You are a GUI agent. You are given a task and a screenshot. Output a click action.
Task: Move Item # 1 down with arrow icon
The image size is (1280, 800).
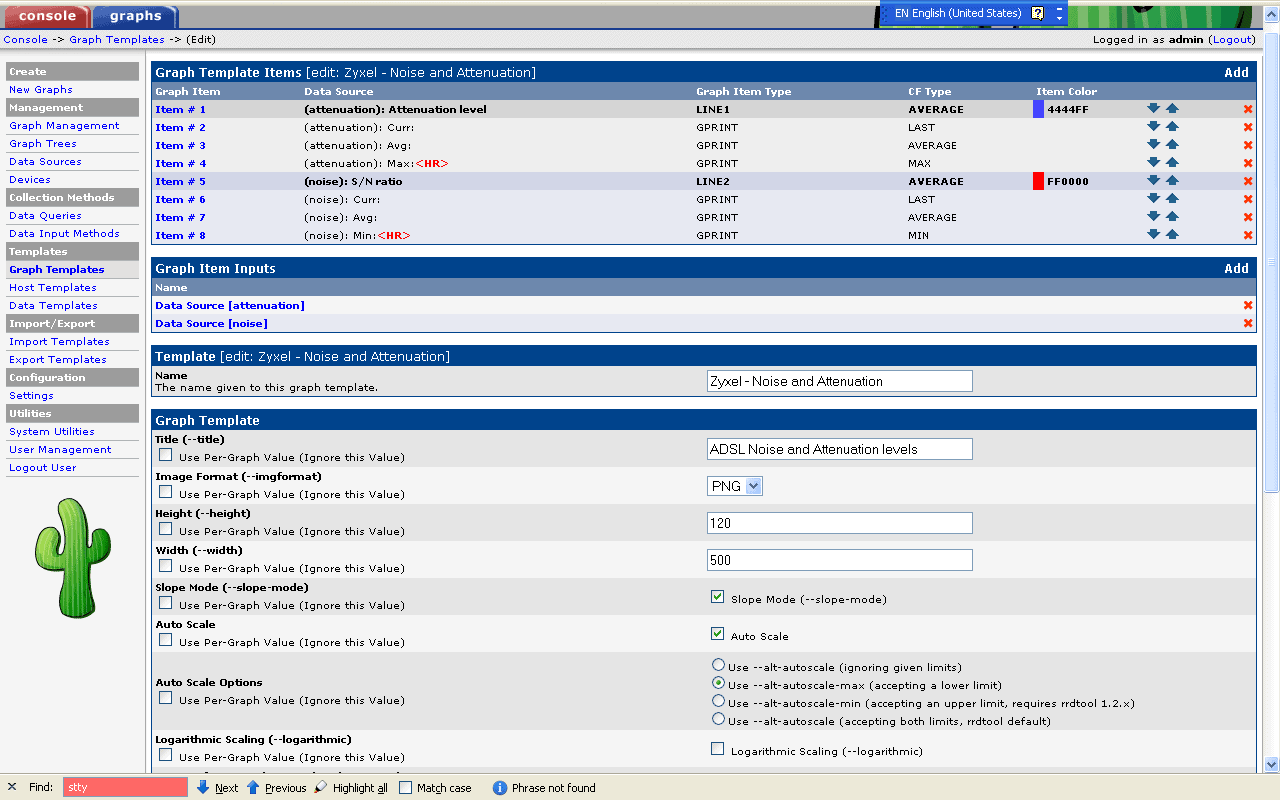pos(1153,109)
